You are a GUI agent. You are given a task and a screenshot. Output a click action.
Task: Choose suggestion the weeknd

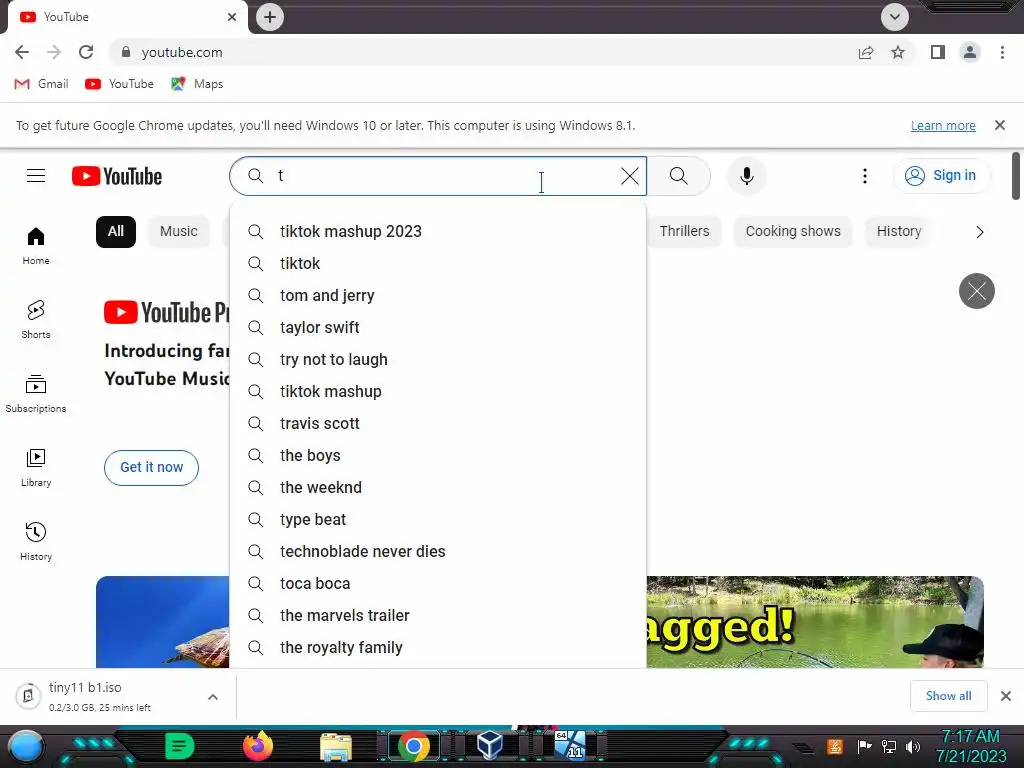pyautogui.click(x=438, y=488)
